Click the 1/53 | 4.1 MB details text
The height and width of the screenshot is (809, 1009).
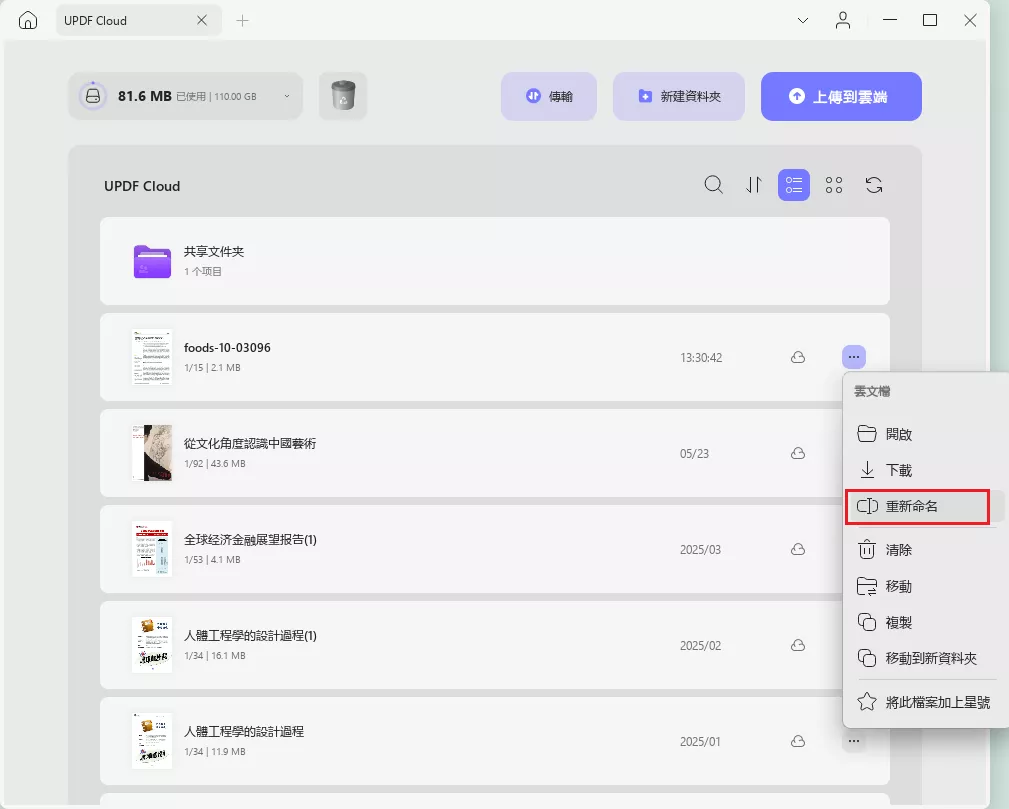coord(212,559)
